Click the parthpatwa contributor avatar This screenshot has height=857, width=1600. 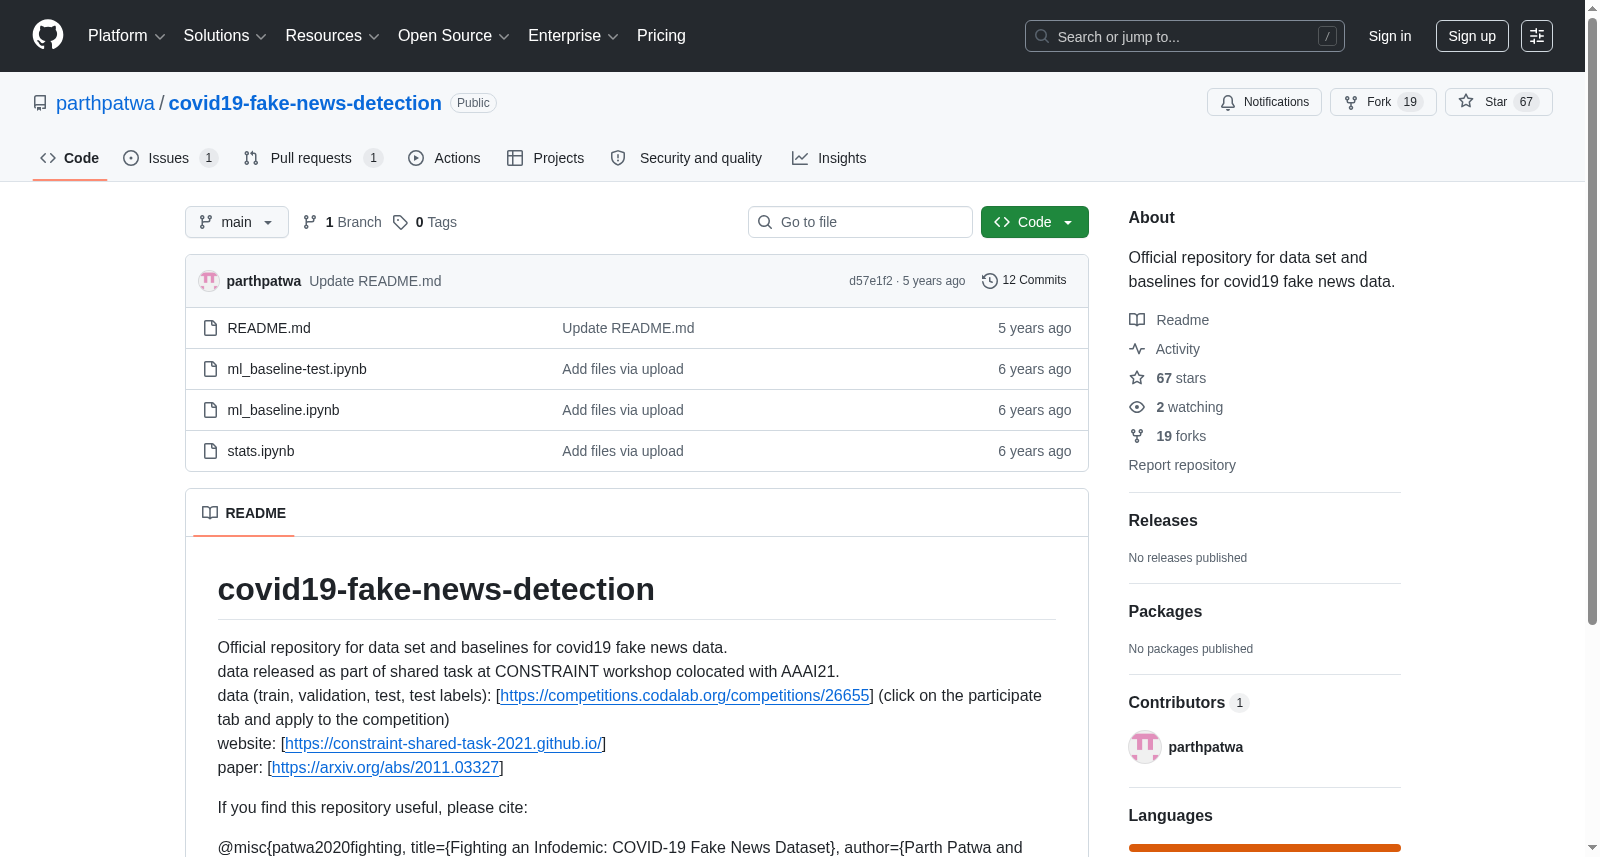click(x=1145, y=747)
